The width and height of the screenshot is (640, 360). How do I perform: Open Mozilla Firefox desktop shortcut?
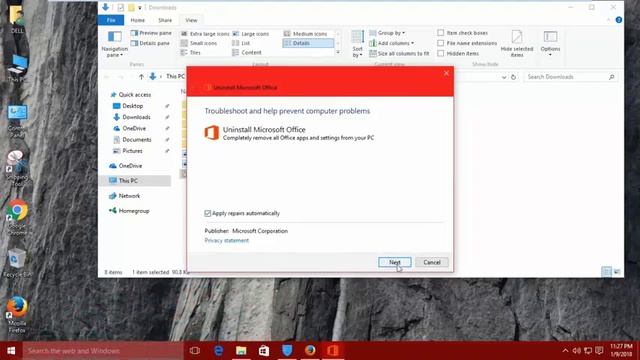pos(17,314)
